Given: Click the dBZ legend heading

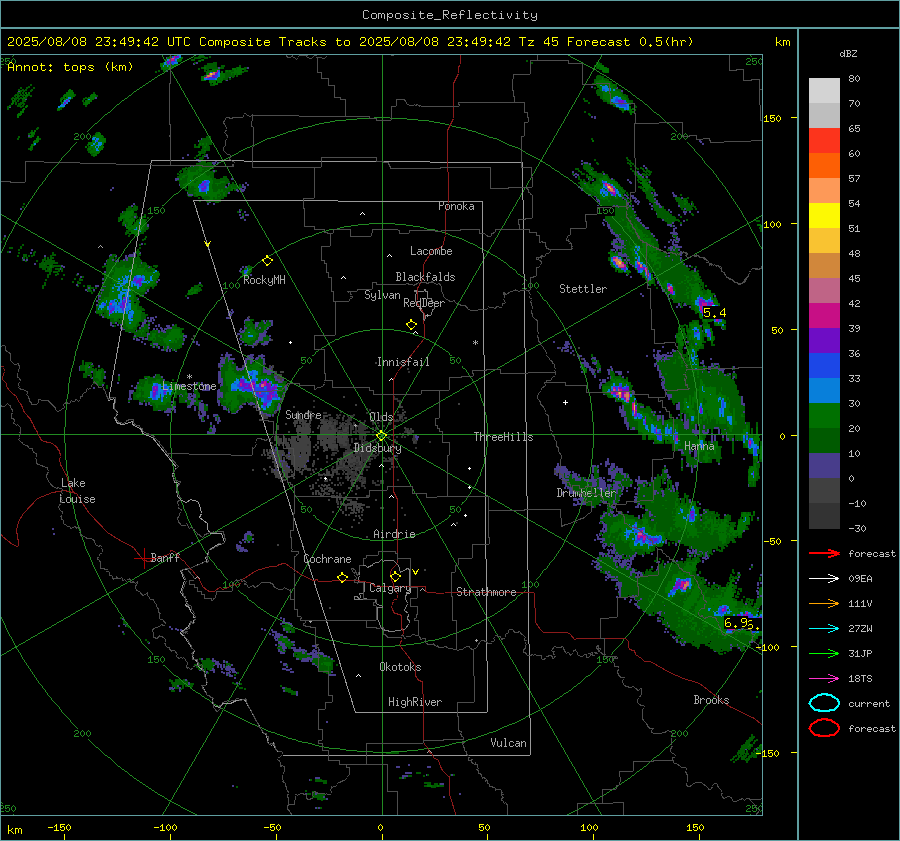Looking at the screenshot, I should (x=848, y=54).
